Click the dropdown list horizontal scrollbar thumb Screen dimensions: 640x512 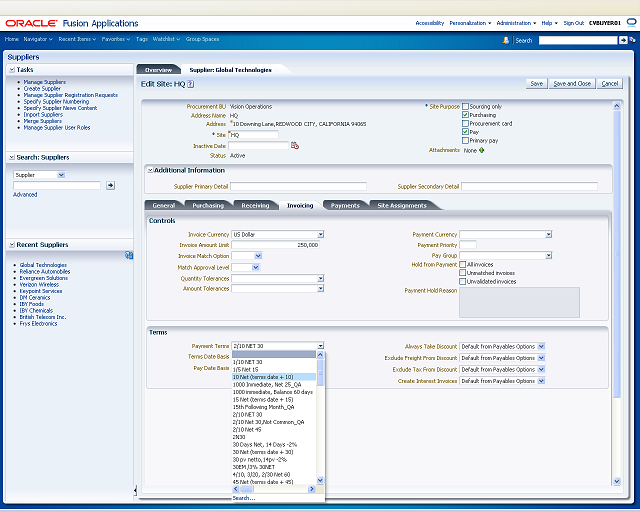click(x=247, y=489)
